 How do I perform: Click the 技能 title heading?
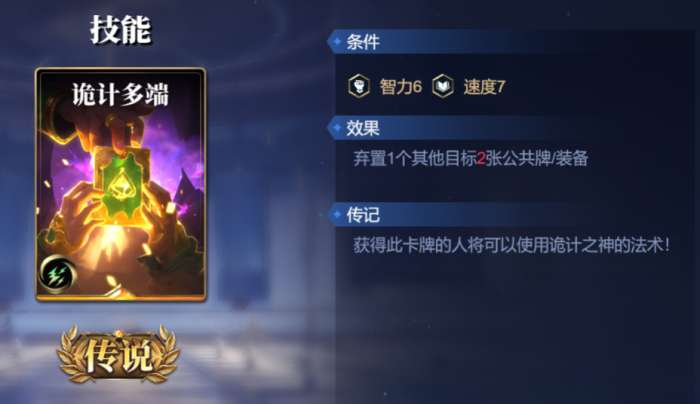click(121, 30)
